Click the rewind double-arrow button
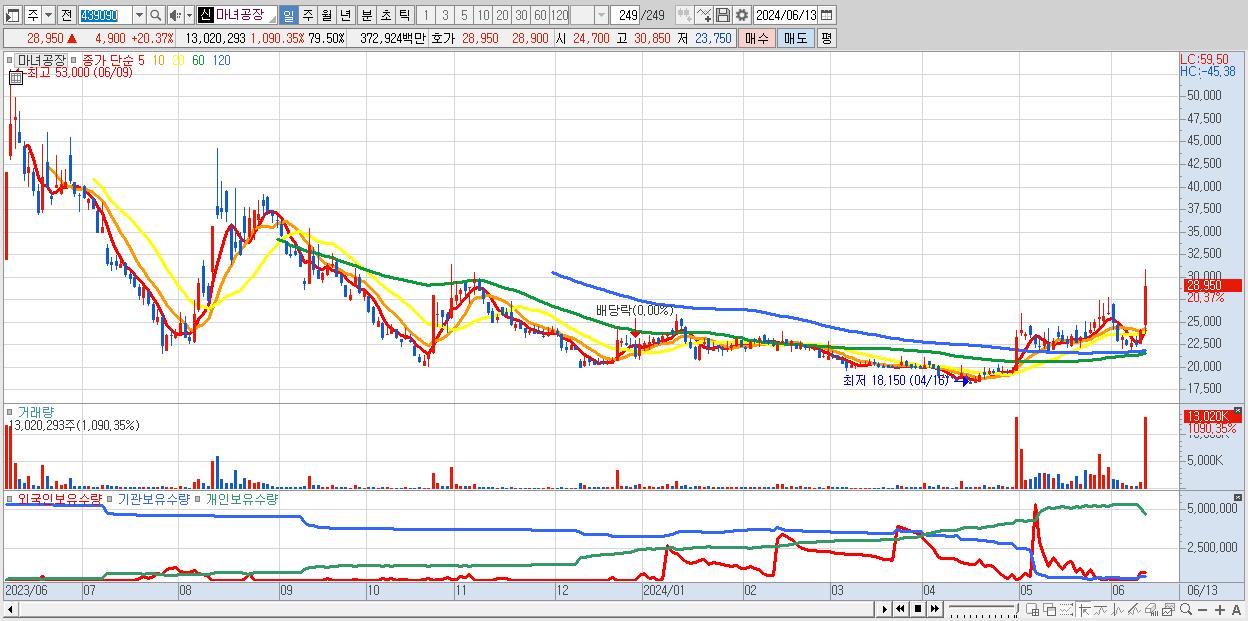The width and height of the screenshot is (1248, 621). coord(900,609)
